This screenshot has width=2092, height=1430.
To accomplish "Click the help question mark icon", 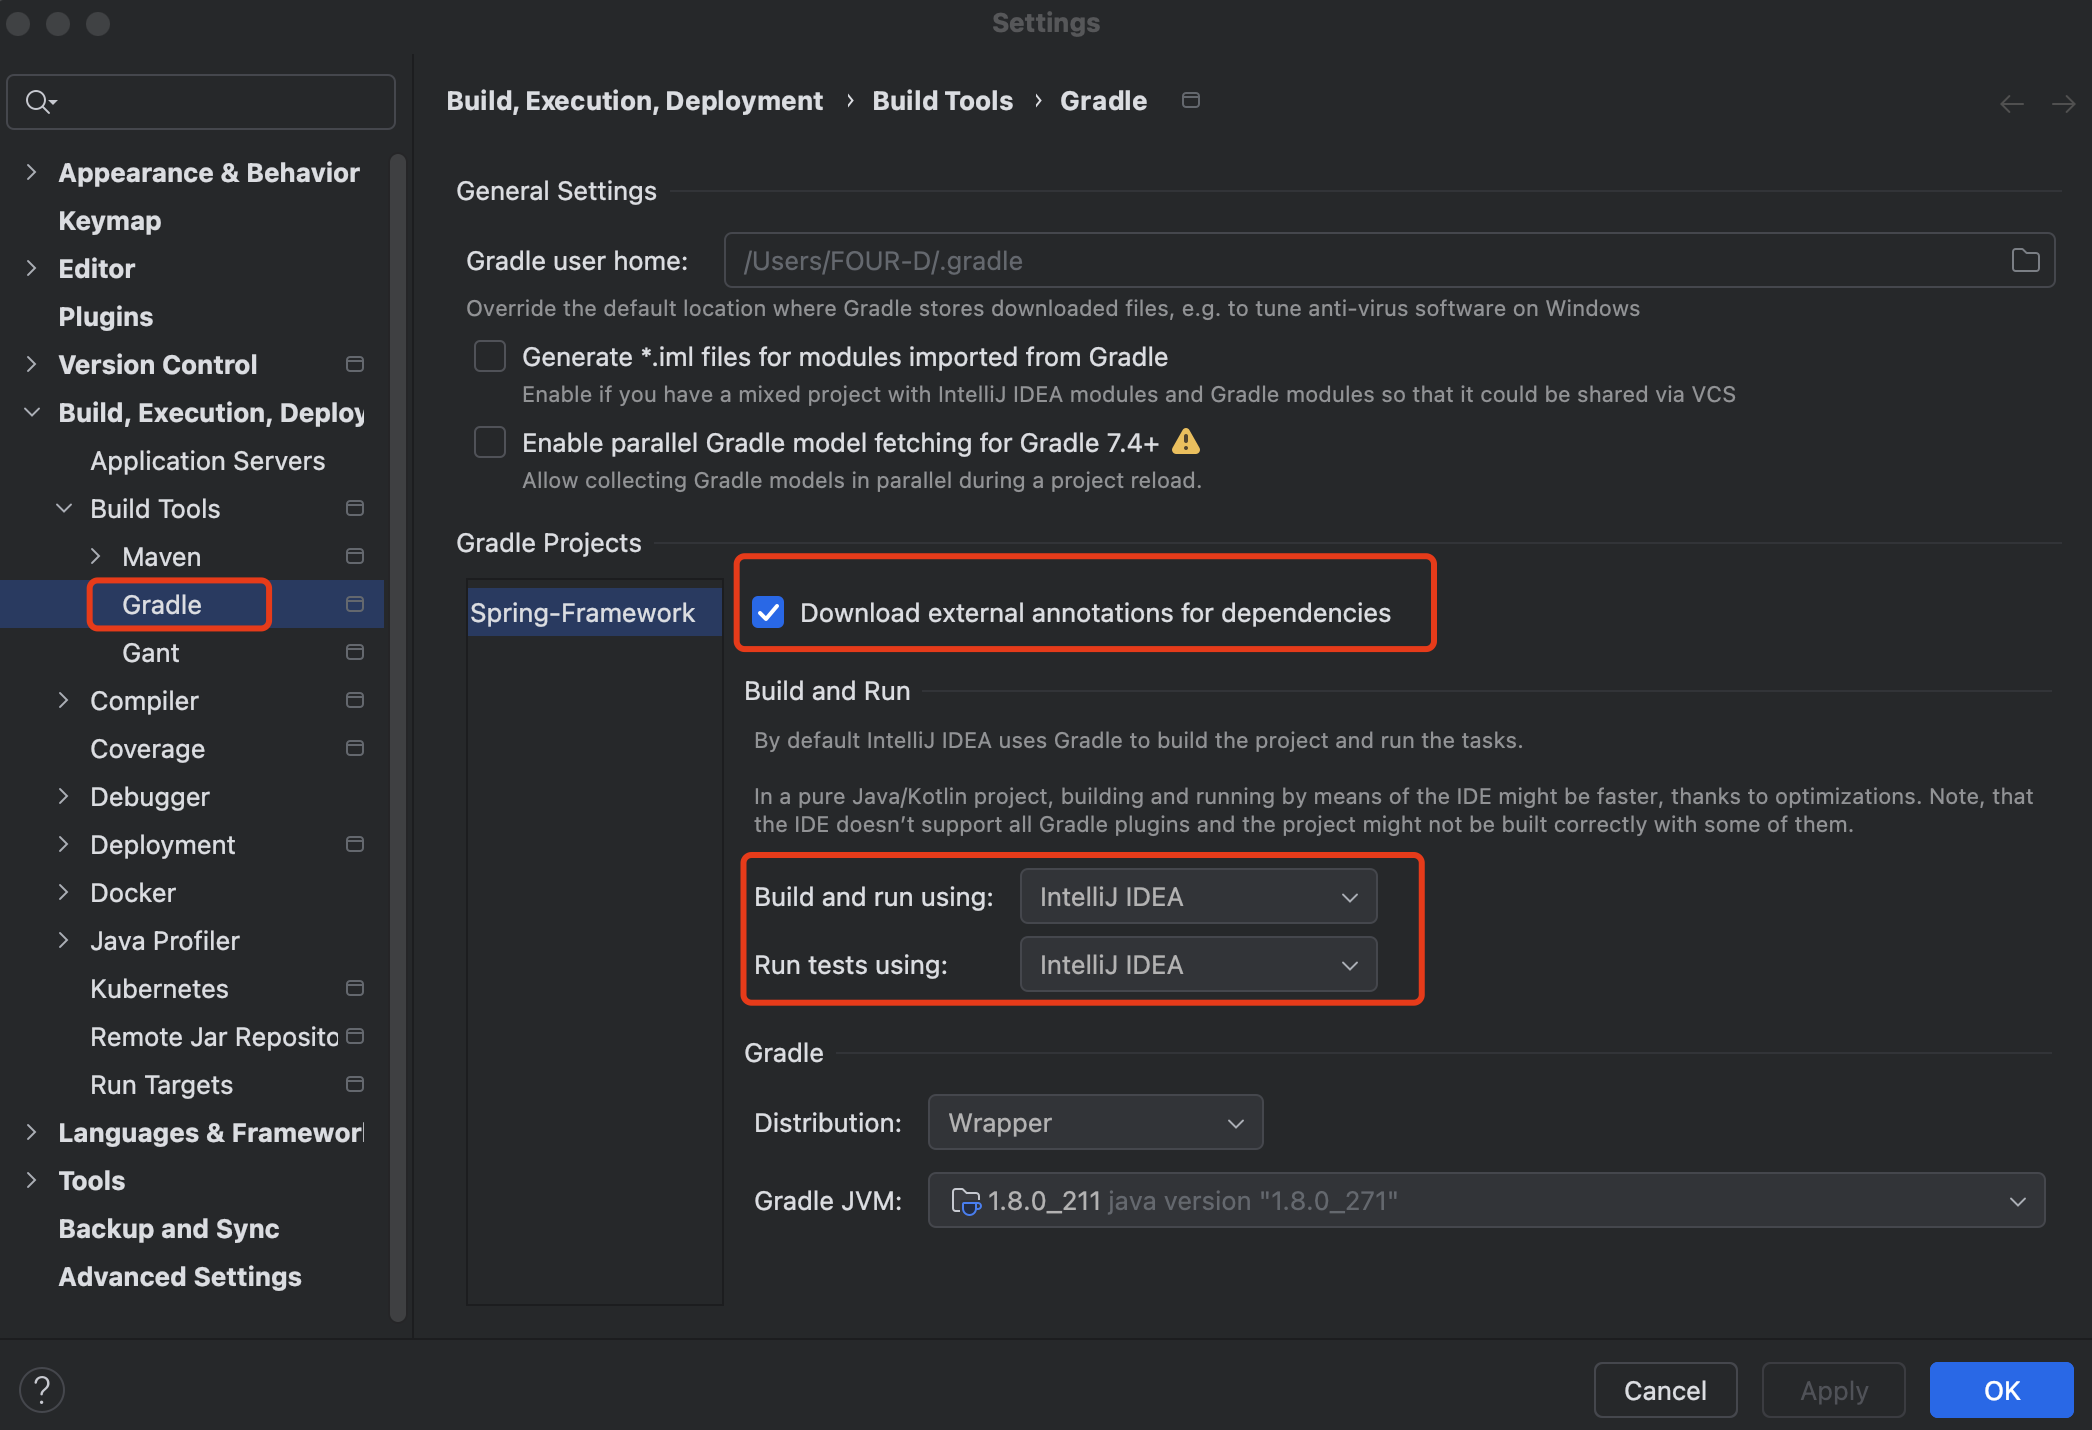I will tap(42, 1390).
